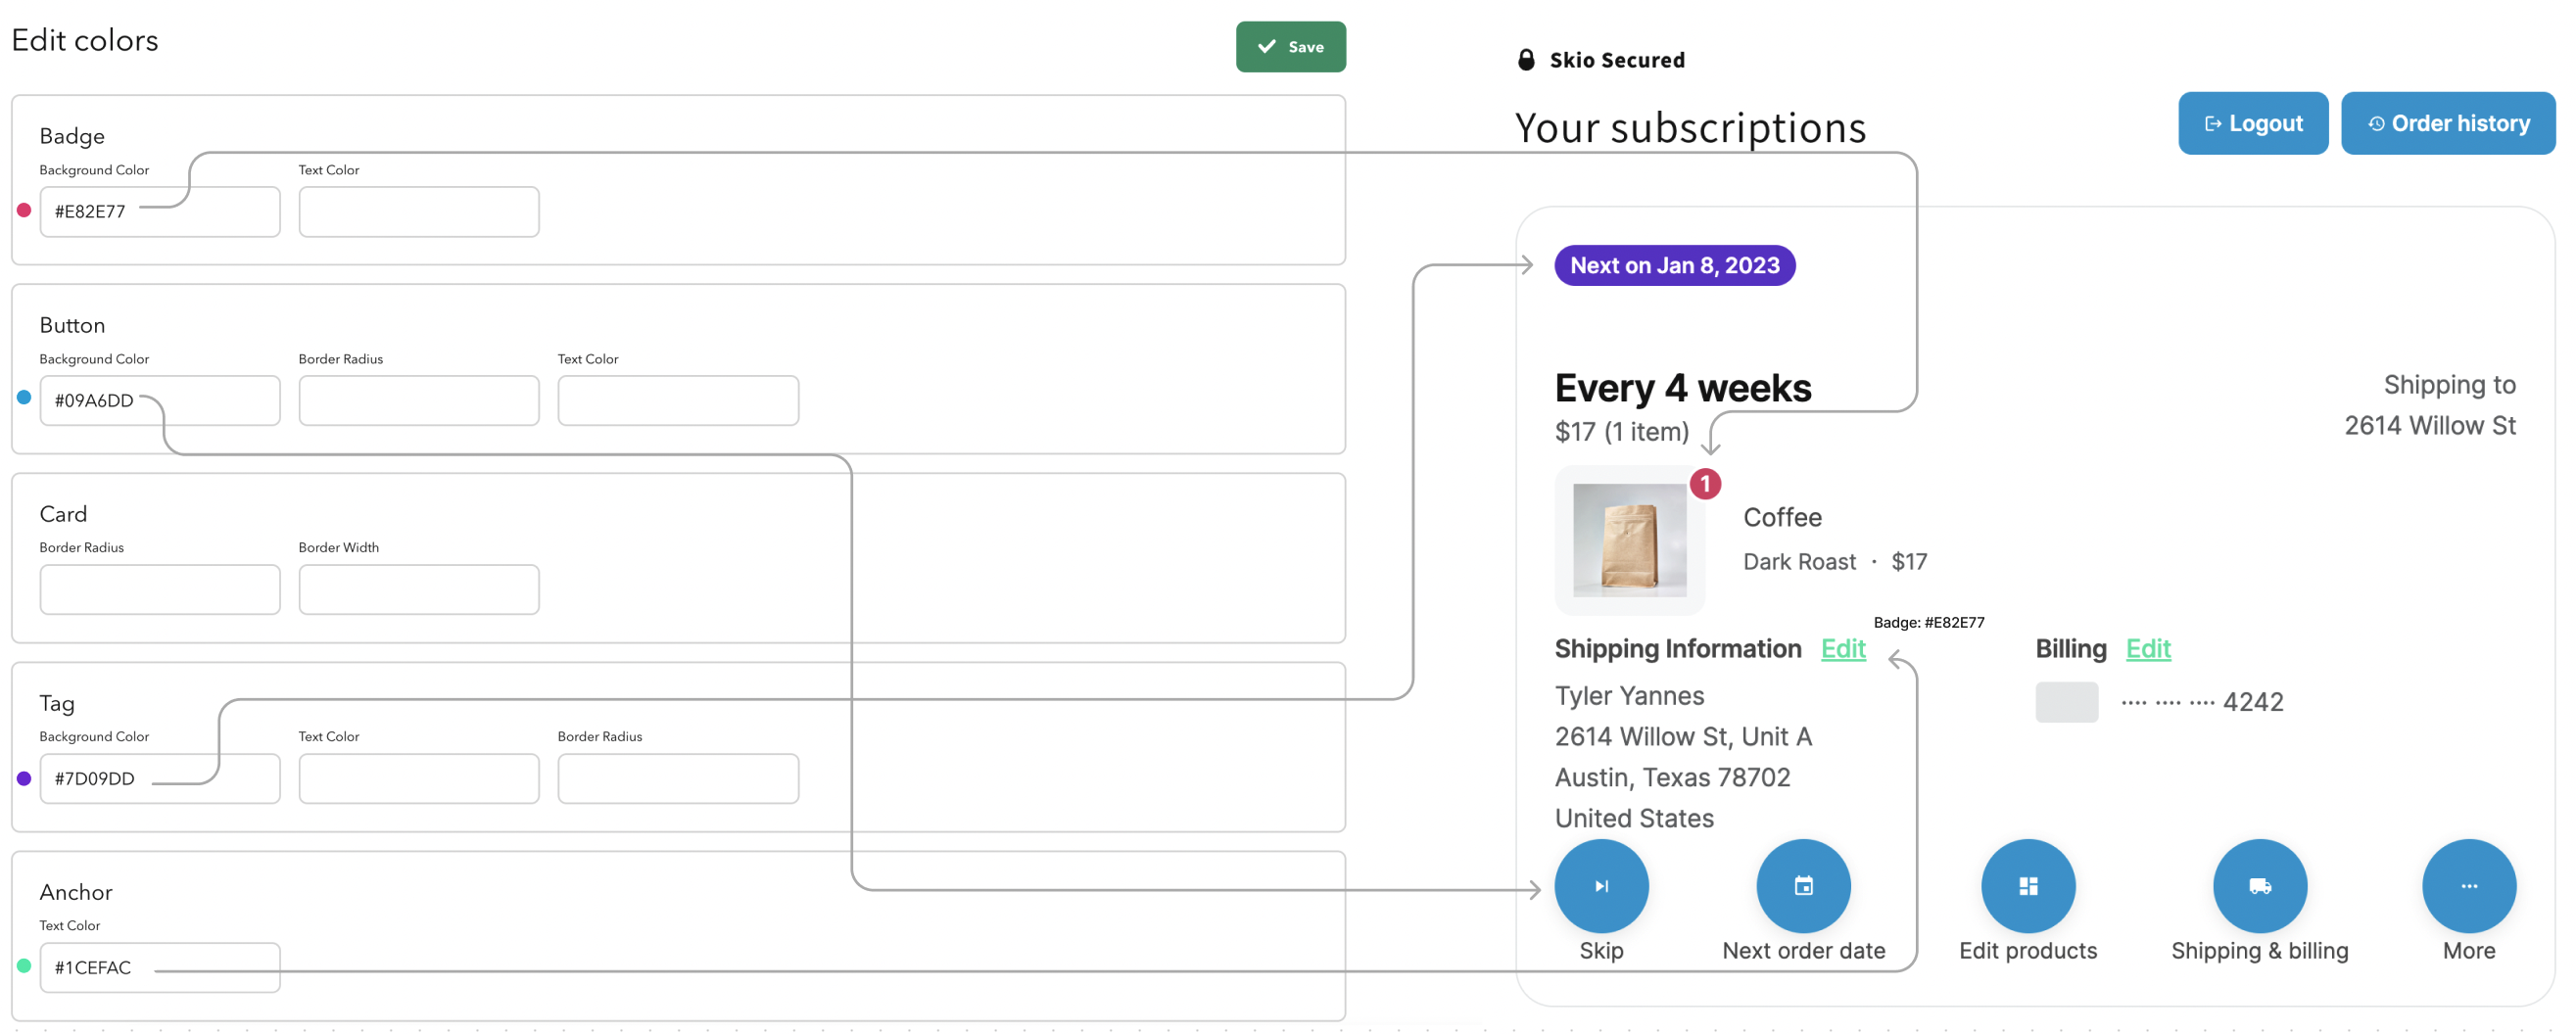This screenshot has width=2576, height=1034.
Task: Click the Every 4 weeks heading
Action: (1682, 388)
